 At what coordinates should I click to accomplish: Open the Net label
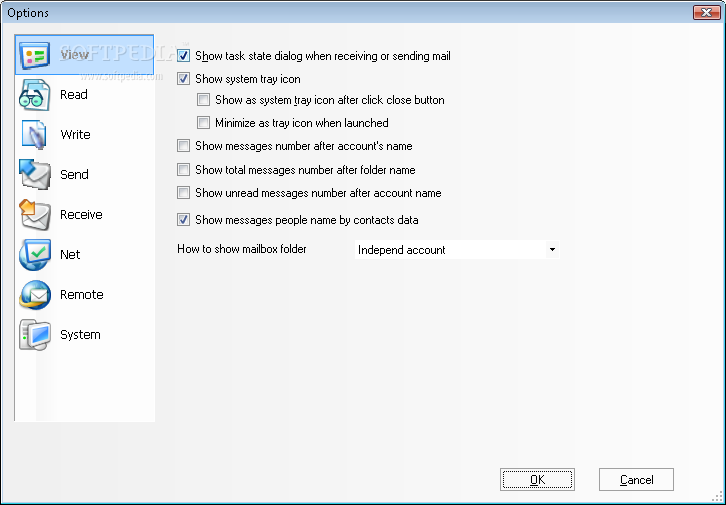coord(70,255)
